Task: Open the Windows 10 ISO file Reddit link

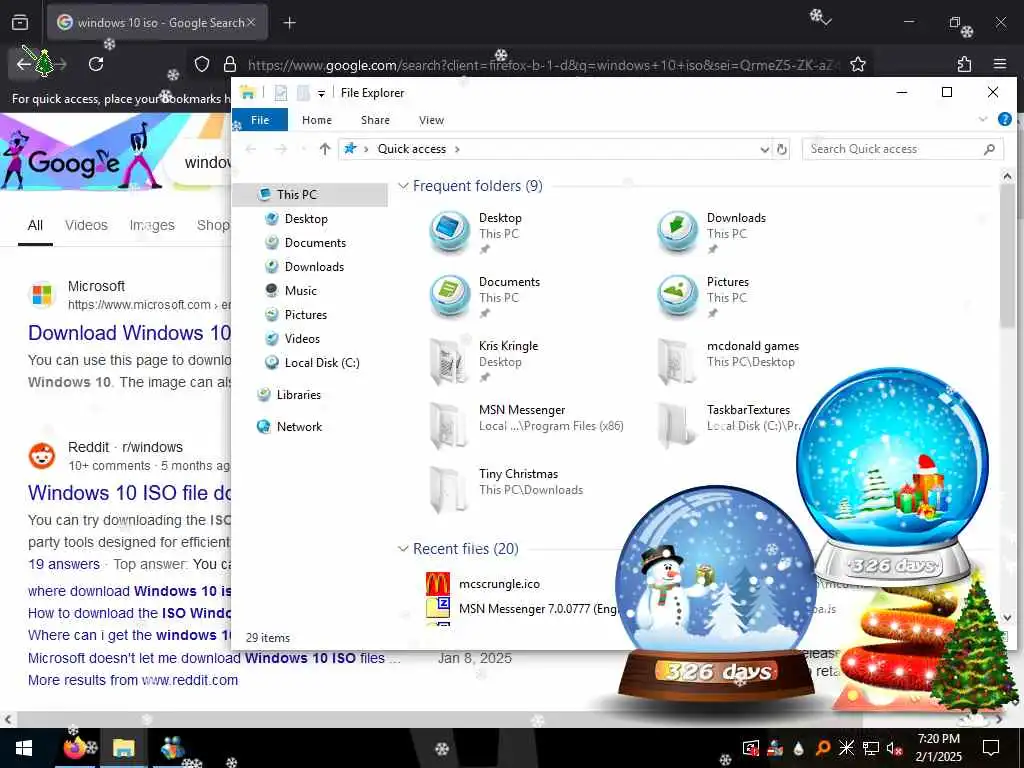Action: point(129,493)
